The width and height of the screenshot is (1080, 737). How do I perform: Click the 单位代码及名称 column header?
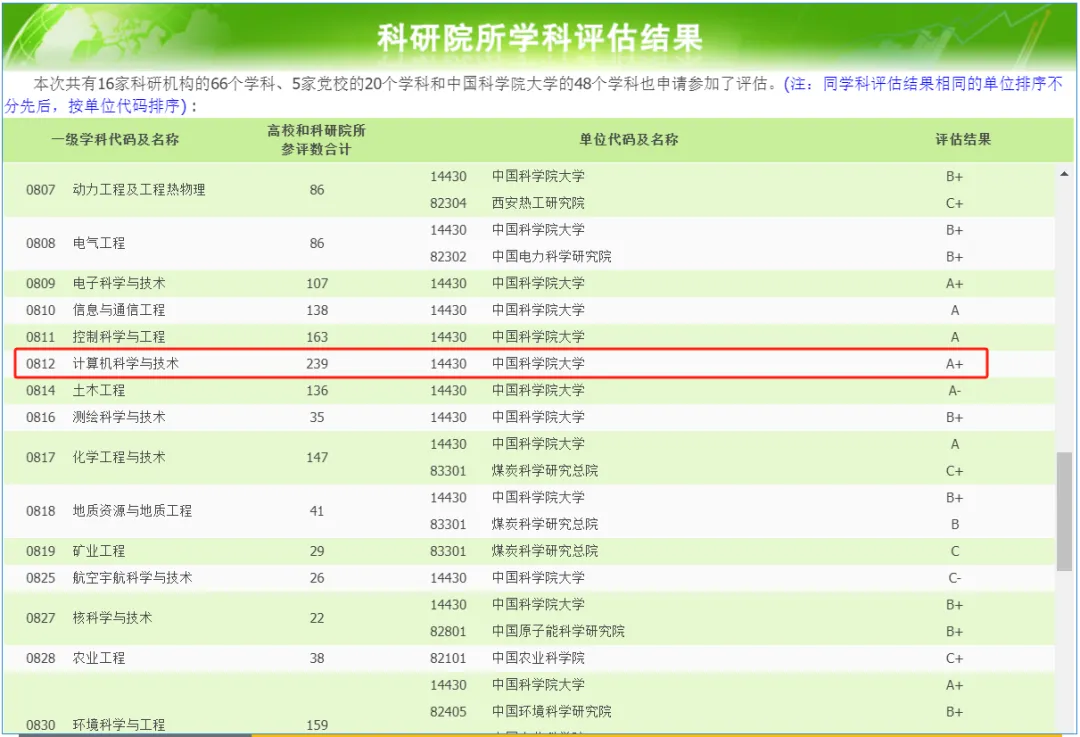629,140
